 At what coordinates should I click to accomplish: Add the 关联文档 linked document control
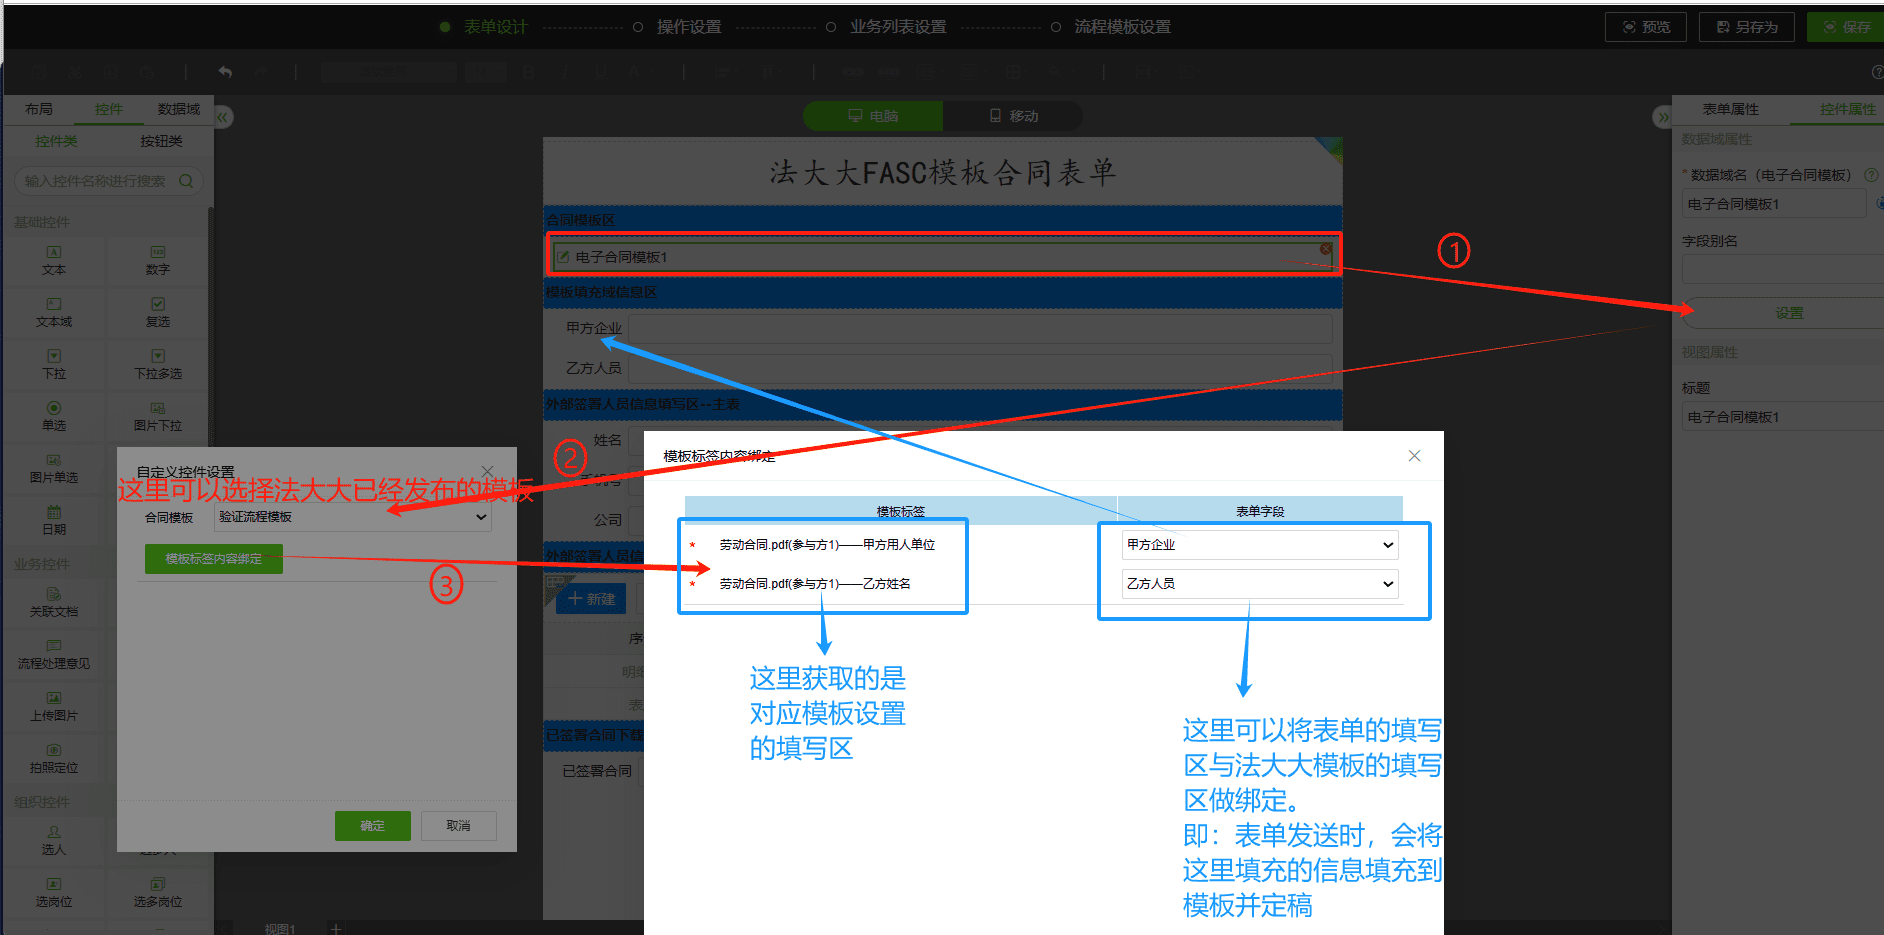[54, 602]
